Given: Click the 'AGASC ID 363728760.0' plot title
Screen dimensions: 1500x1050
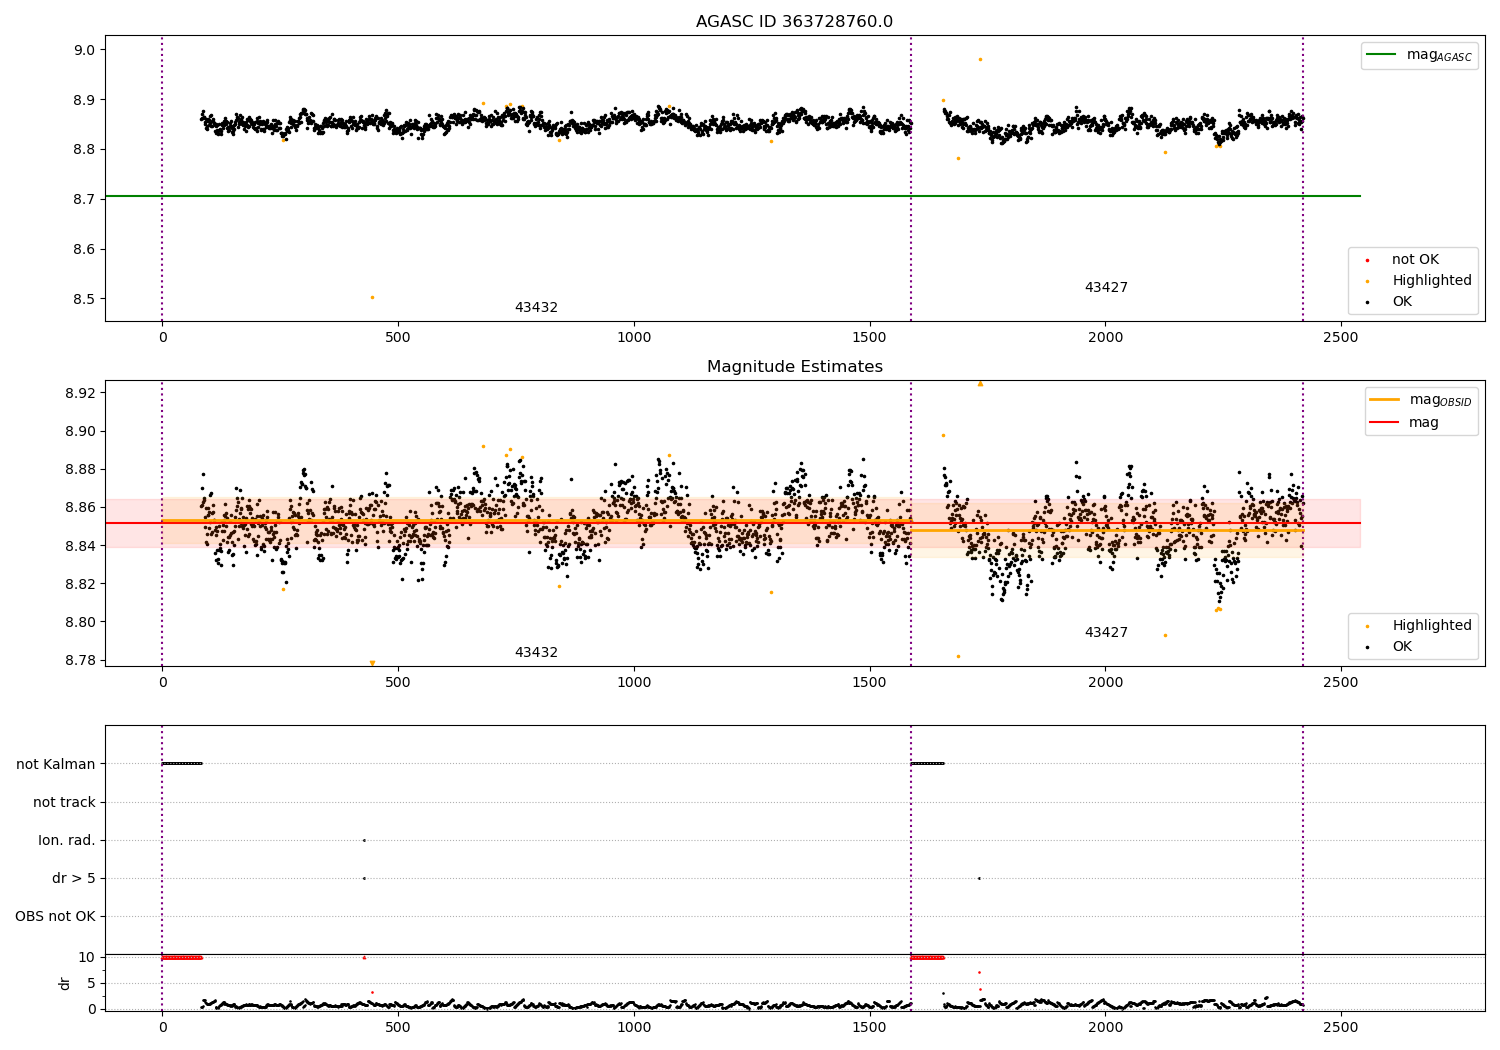Looking at the screenshot, I should click(x=794, y=22).
